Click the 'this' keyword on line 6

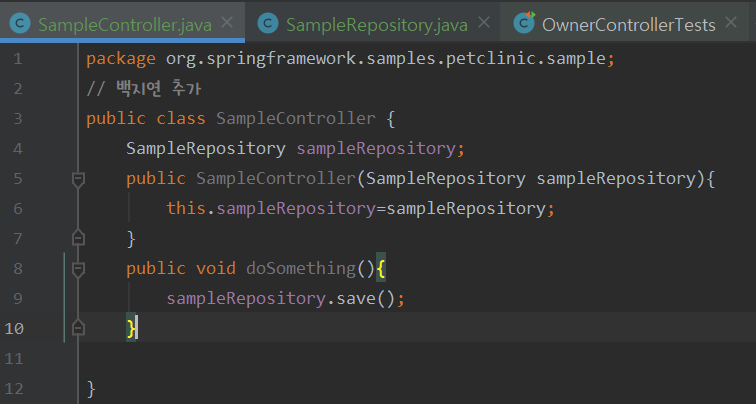pyautogui.click(x=186, y=208)
